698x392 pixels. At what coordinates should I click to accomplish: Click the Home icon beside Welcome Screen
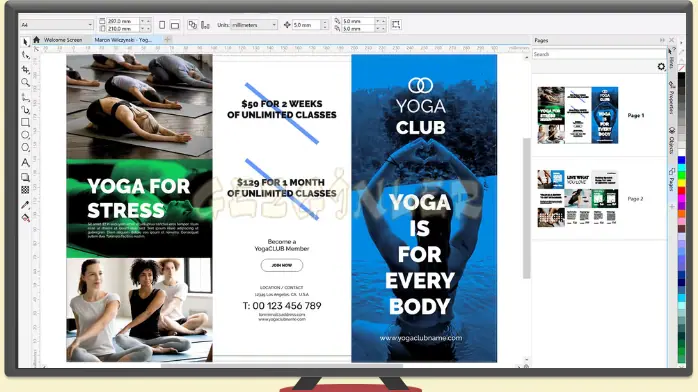point(37,40)
